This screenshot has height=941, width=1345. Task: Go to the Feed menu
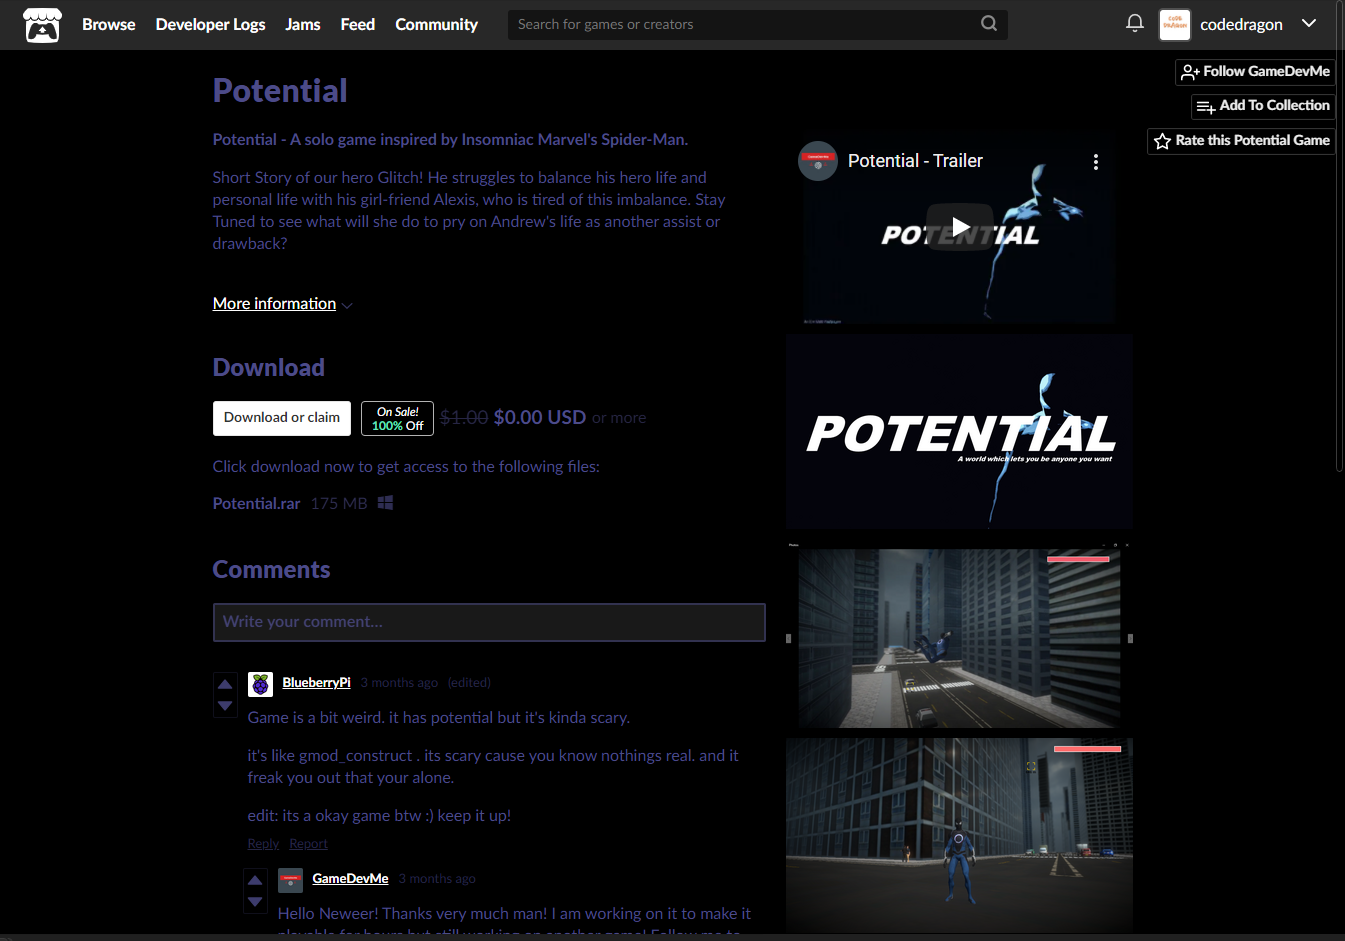click(358, 24)
